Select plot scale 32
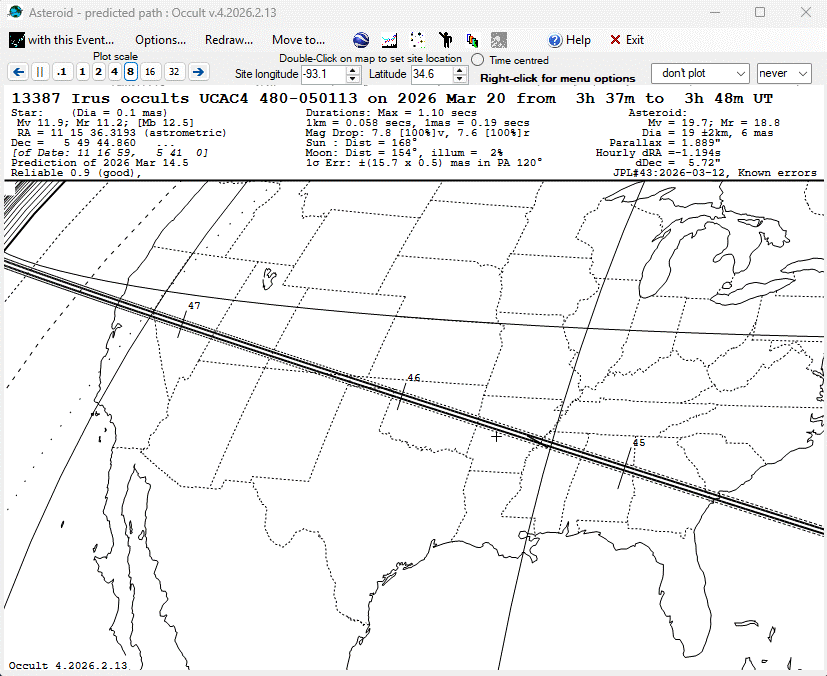Viewport: 827px width, 676px height. [173, 72]
